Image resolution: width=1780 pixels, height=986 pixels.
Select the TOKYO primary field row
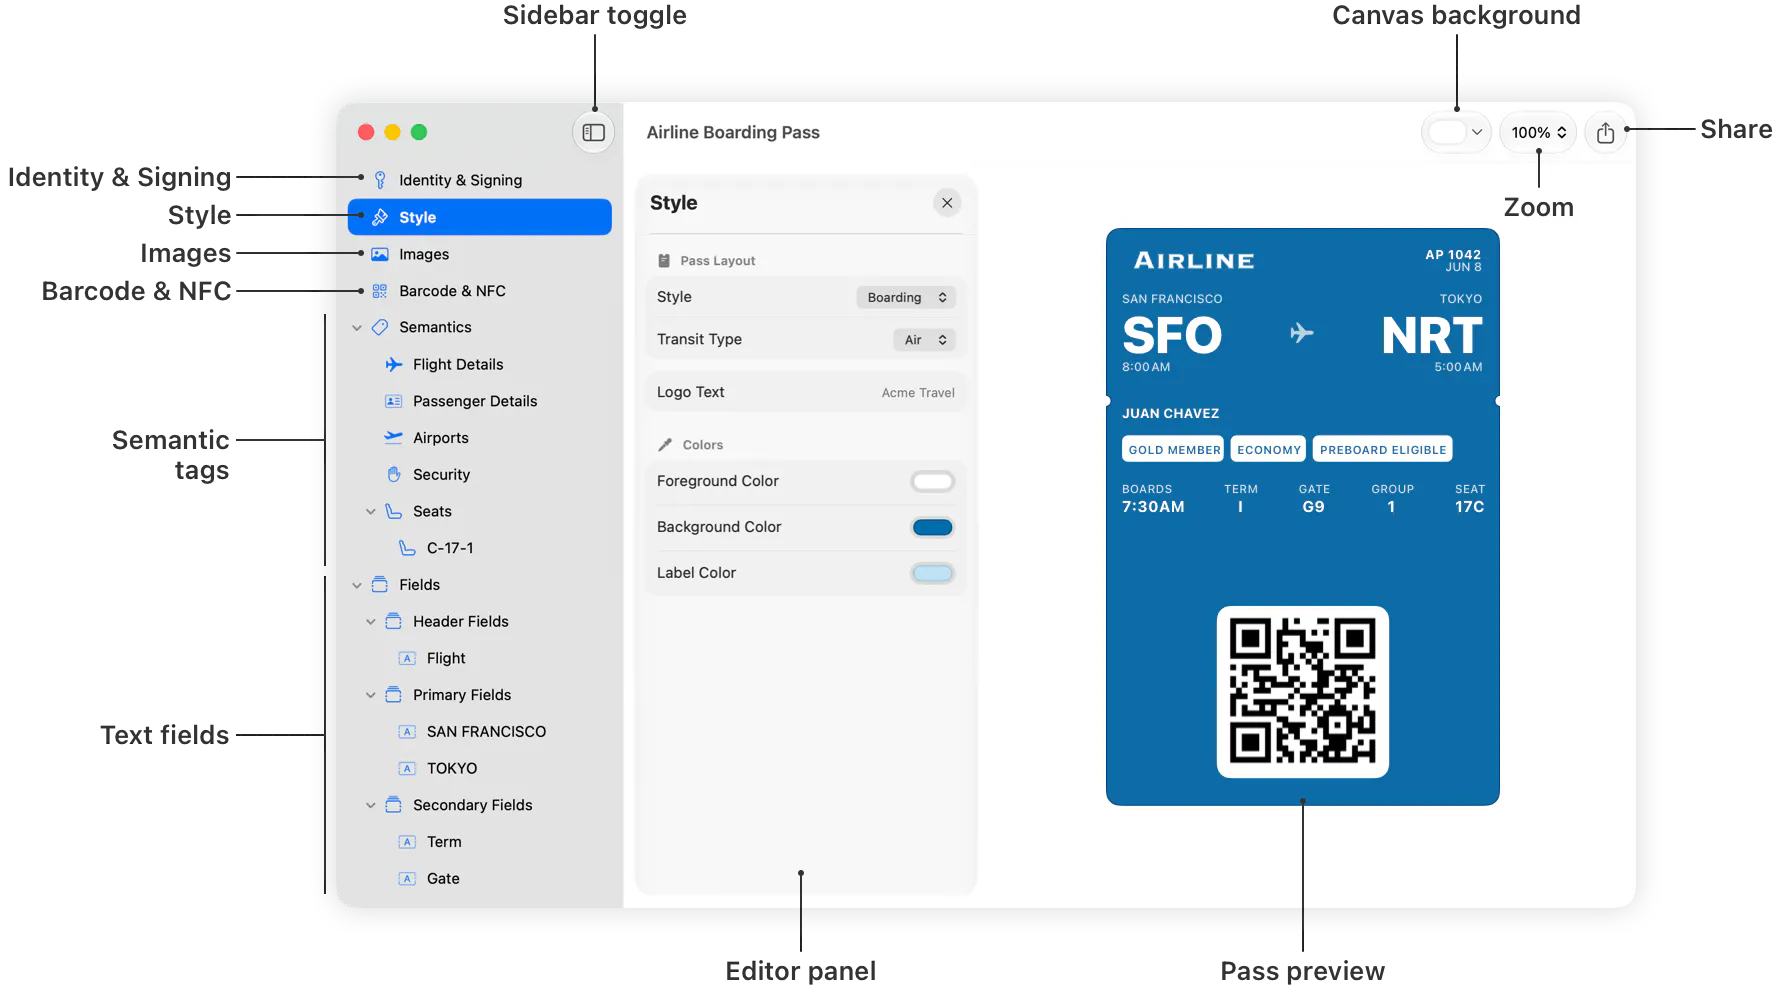[x=480, y=768]
